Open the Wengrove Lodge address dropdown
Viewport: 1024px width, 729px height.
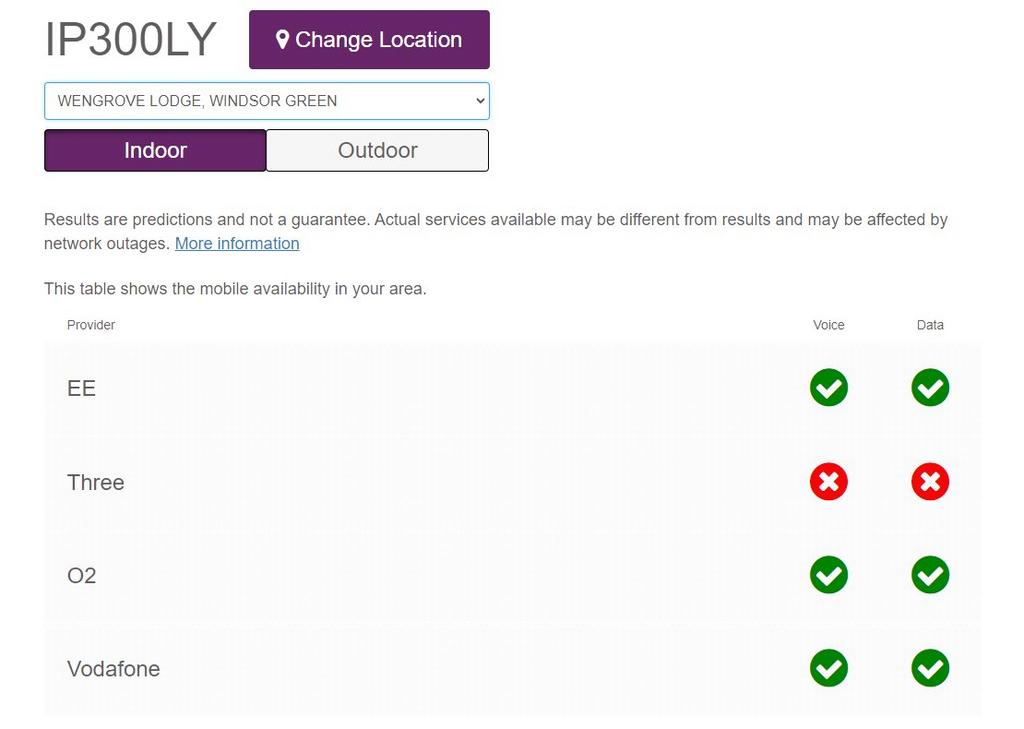pyautogui.click(x=266, y=101)
